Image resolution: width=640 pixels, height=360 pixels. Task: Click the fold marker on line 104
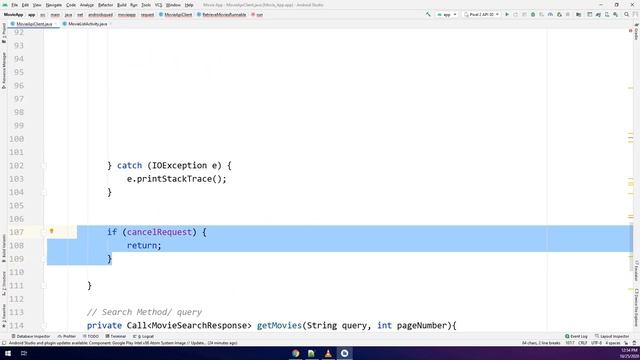(x=44, y=192)
